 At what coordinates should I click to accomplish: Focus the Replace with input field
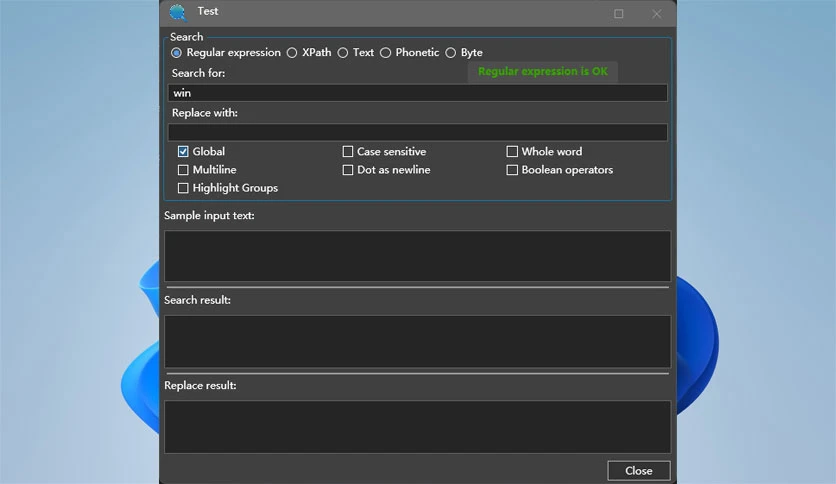point(417,132)
